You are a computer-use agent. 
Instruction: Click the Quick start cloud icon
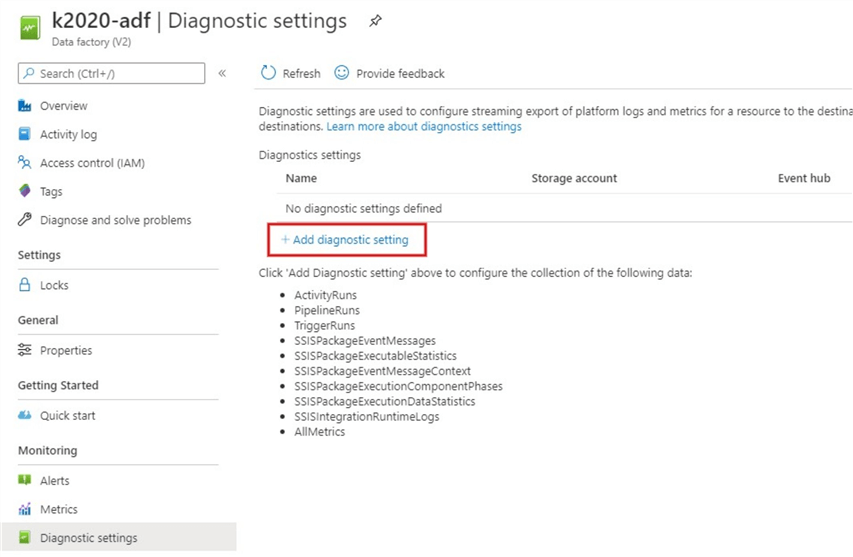click(24, 415)
